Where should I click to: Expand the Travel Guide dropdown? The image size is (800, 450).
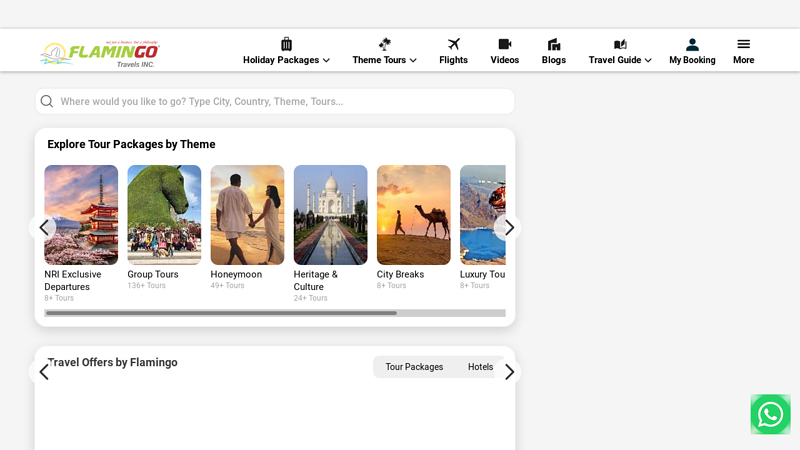[620, 60]
